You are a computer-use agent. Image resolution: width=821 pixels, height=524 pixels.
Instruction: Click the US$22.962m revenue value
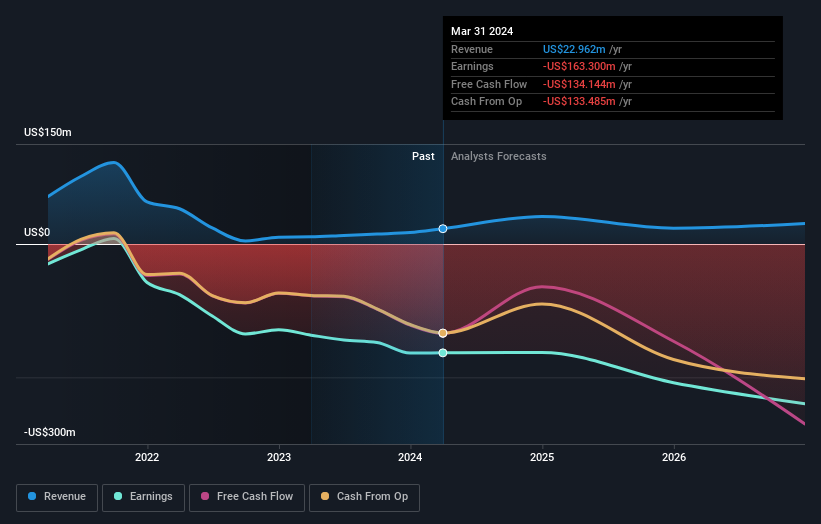pos(574,49)
